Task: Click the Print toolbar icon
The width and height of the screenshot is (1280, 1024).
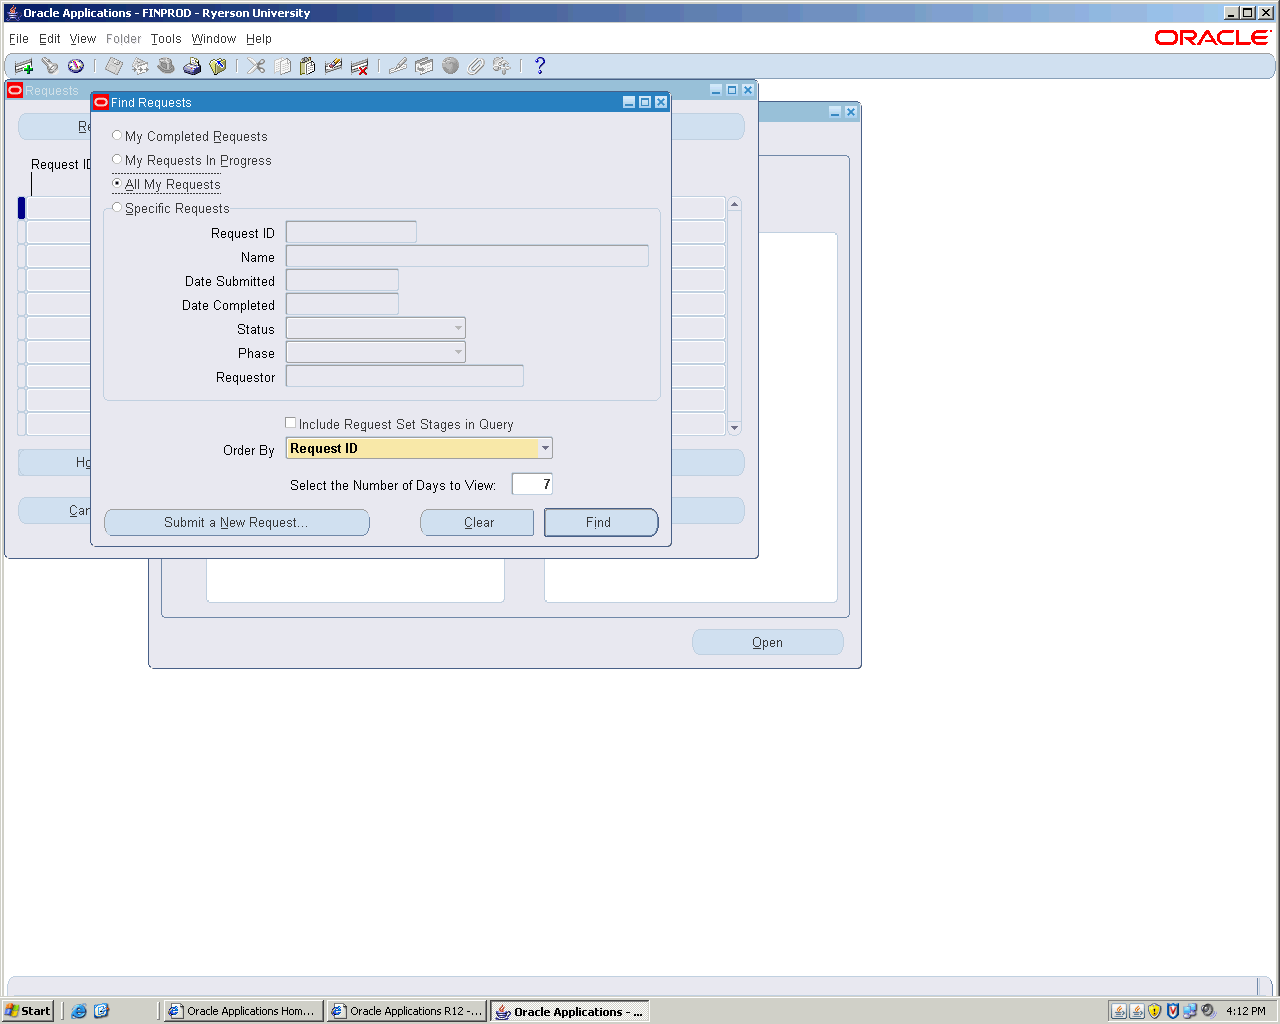Action: (x=192, y=66)
